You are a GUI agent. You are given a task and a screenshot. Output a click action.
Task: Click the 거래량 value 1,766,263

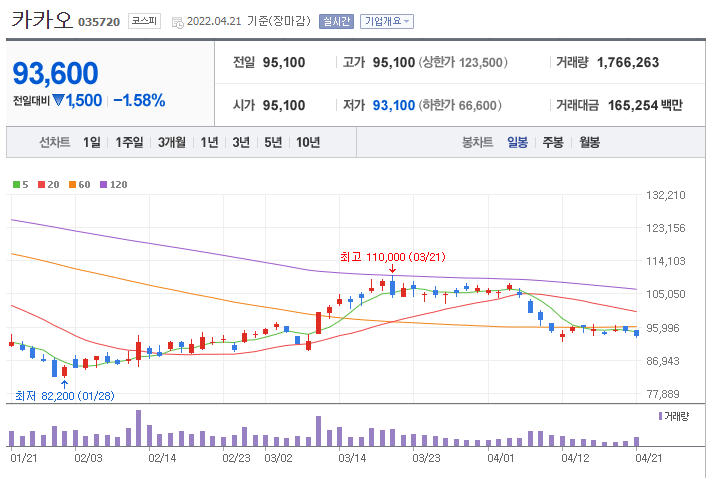point(628,62)
